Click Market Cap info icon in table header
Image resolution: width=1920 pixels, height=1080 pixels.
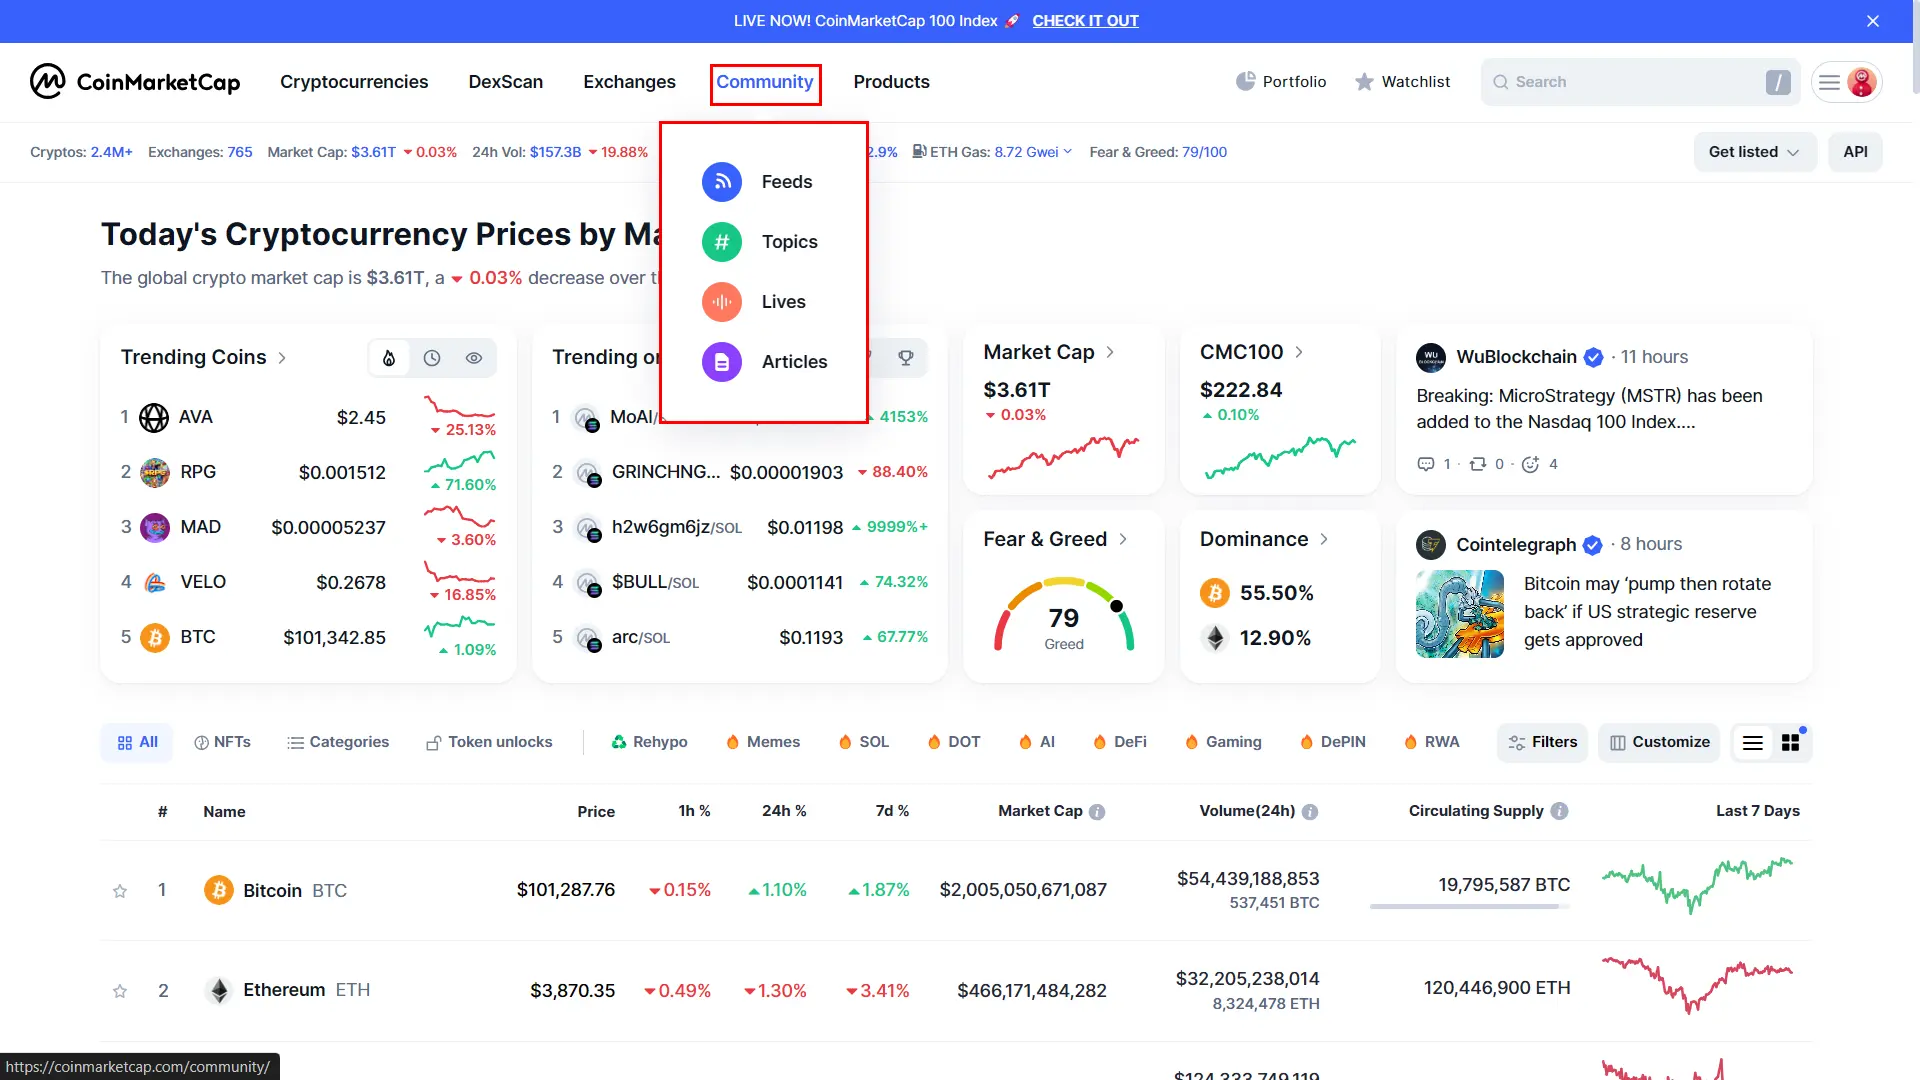point(1097,812)
